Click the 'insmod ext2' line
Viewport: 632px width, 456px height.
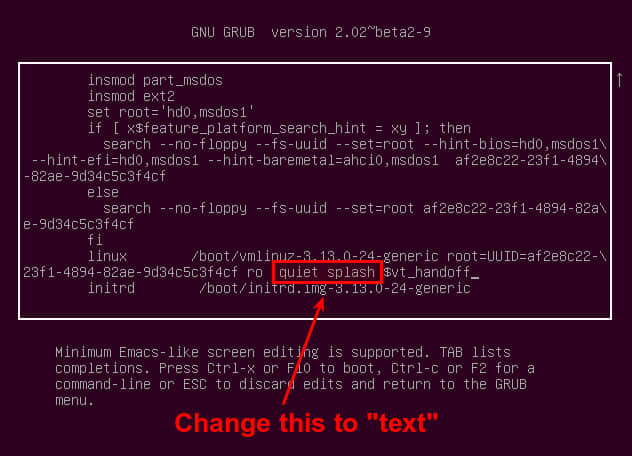(x=131, y=96)
